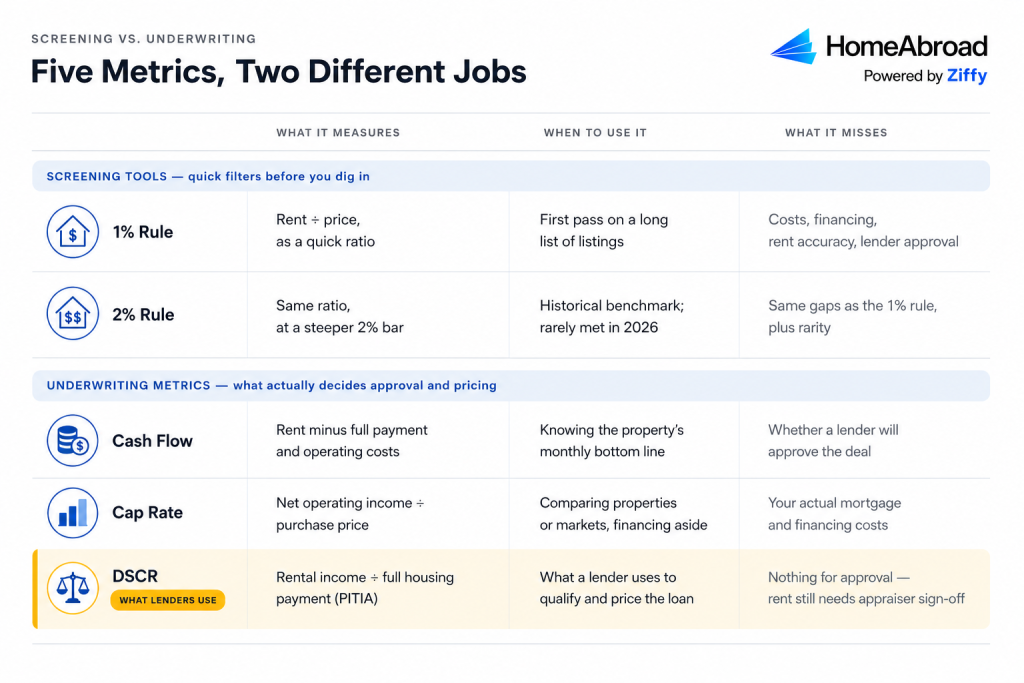The width and height of the screenshot is (1024, 683).
Task: Click the SCREENING TOOLS section banner
Action: point(511,176)
